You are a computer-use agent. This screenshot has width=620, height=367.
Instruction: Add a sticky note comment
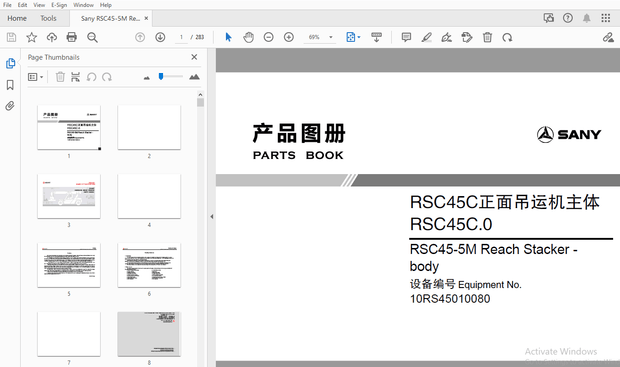[406, 37]
